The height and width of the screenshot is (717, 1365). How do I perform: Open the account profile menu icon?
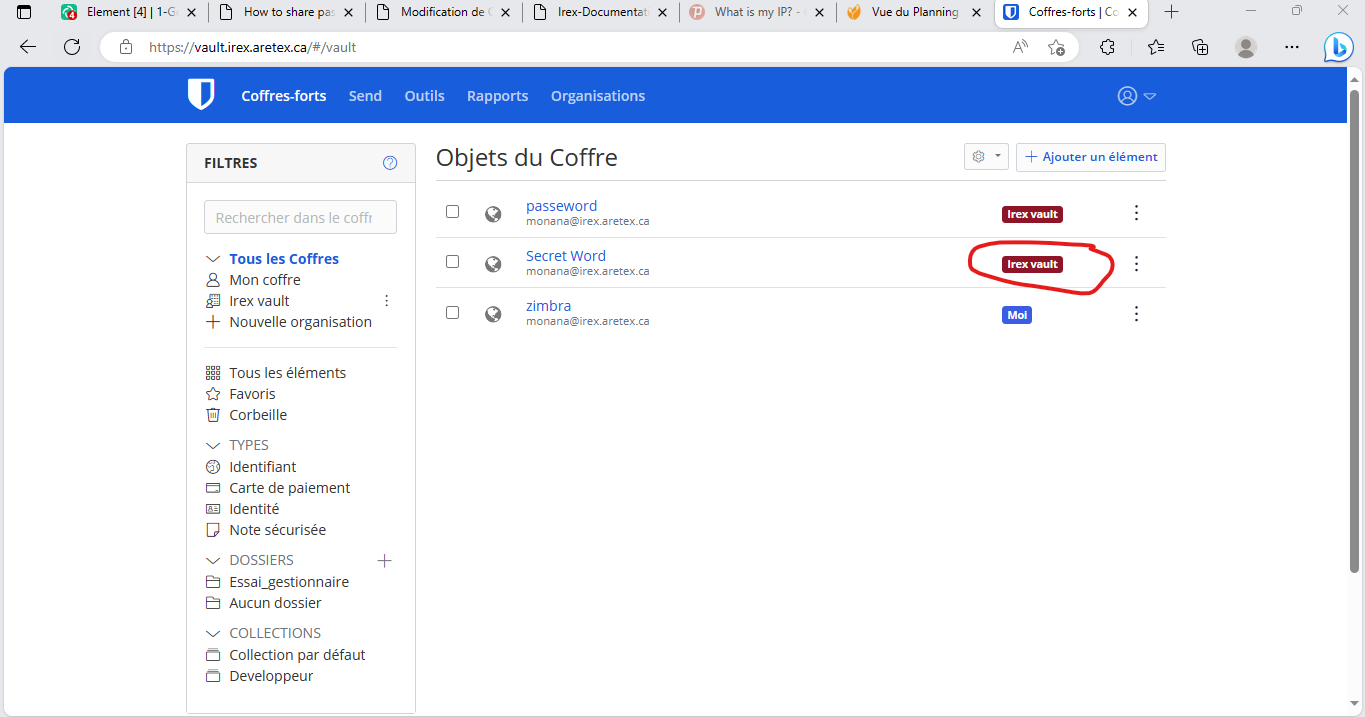point(1127,96)
